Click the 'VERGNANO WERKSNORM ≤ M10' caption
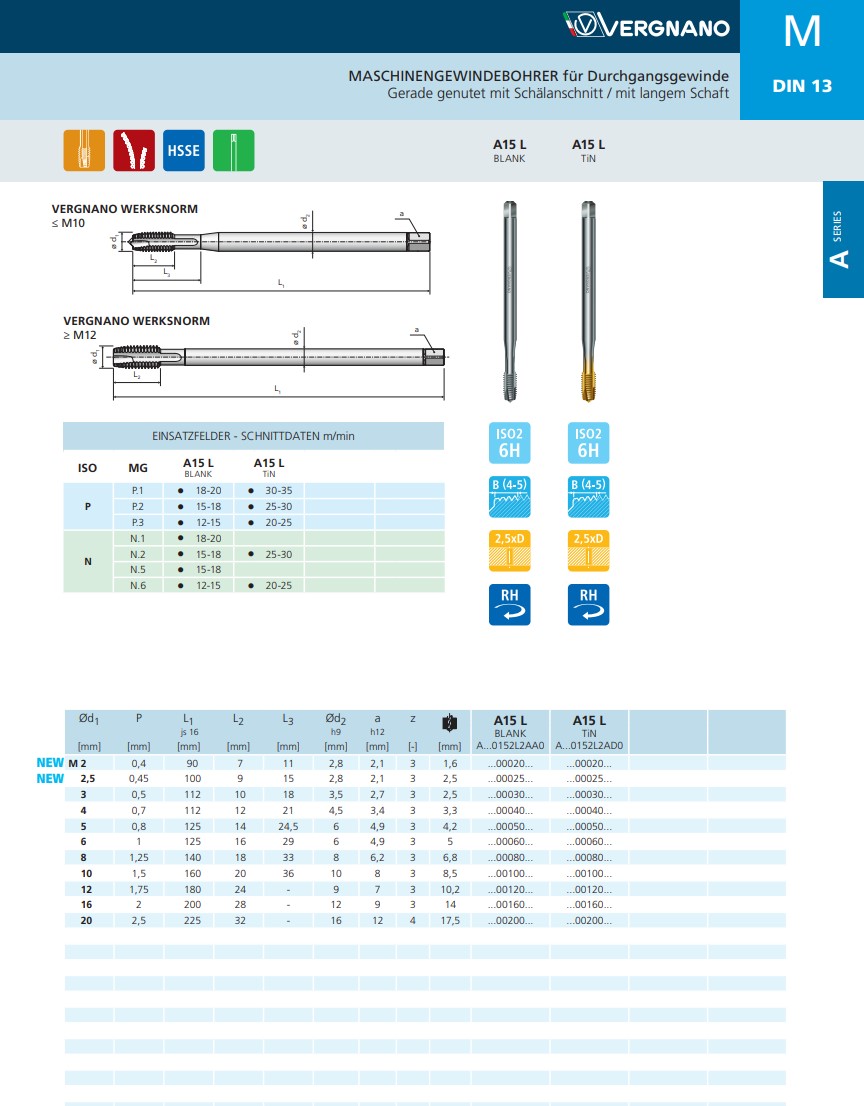 (x=125, y=216)
